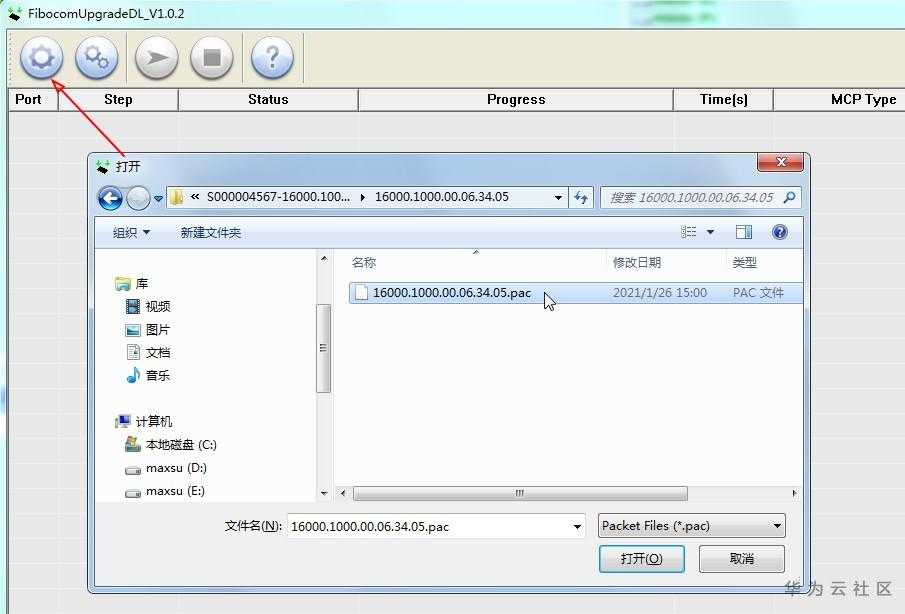Select the 音乐 library item
Viewport: 905px width, 614px height.
coord(148,376)
